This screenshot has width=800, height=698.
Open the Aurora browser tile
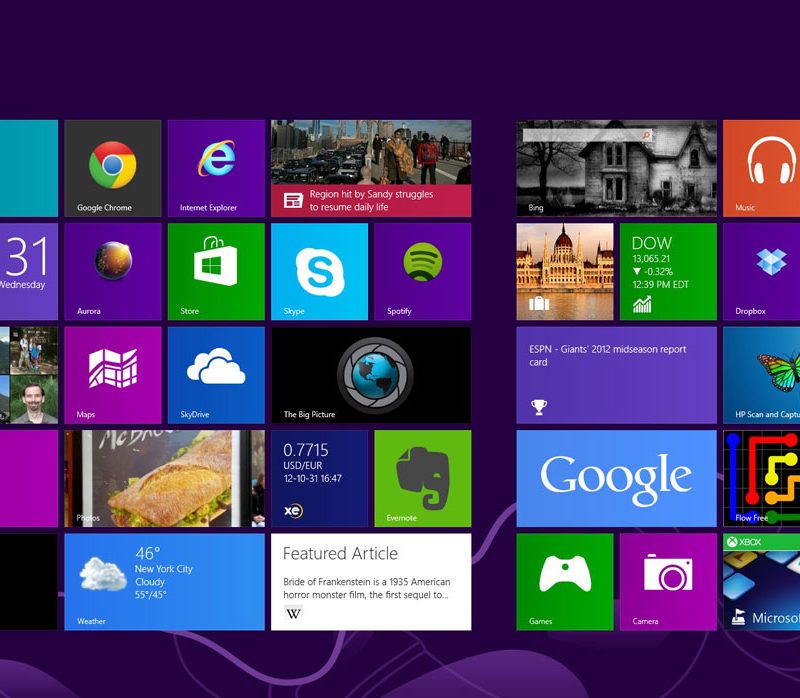(112, 270)
